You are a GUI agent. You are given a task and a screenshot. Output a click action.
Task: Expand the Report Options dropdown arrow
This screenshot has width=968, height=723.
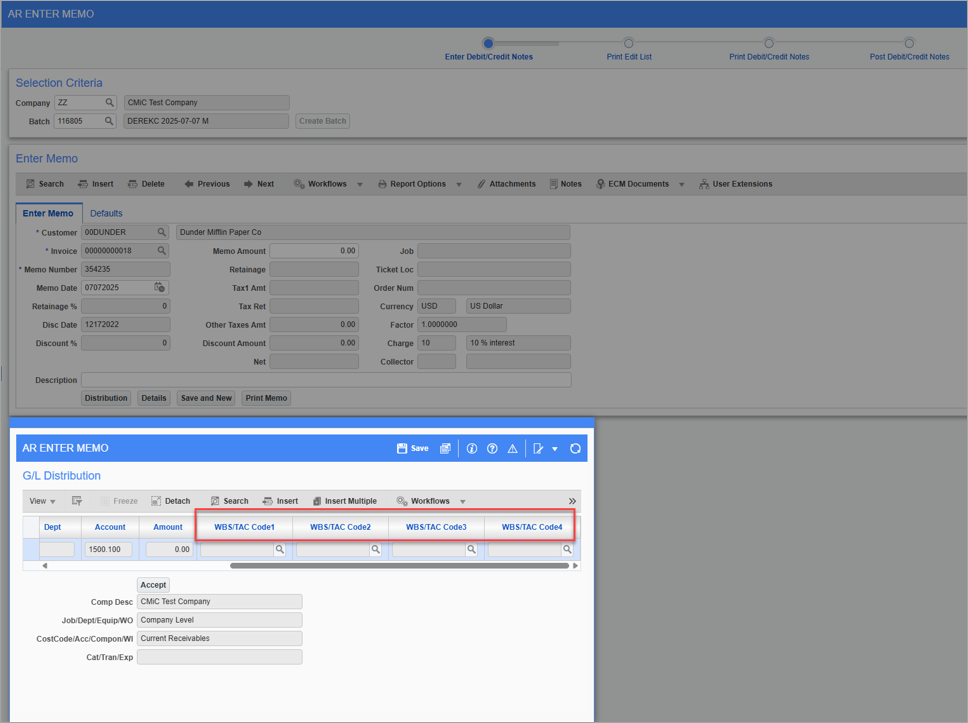(459, 185)
